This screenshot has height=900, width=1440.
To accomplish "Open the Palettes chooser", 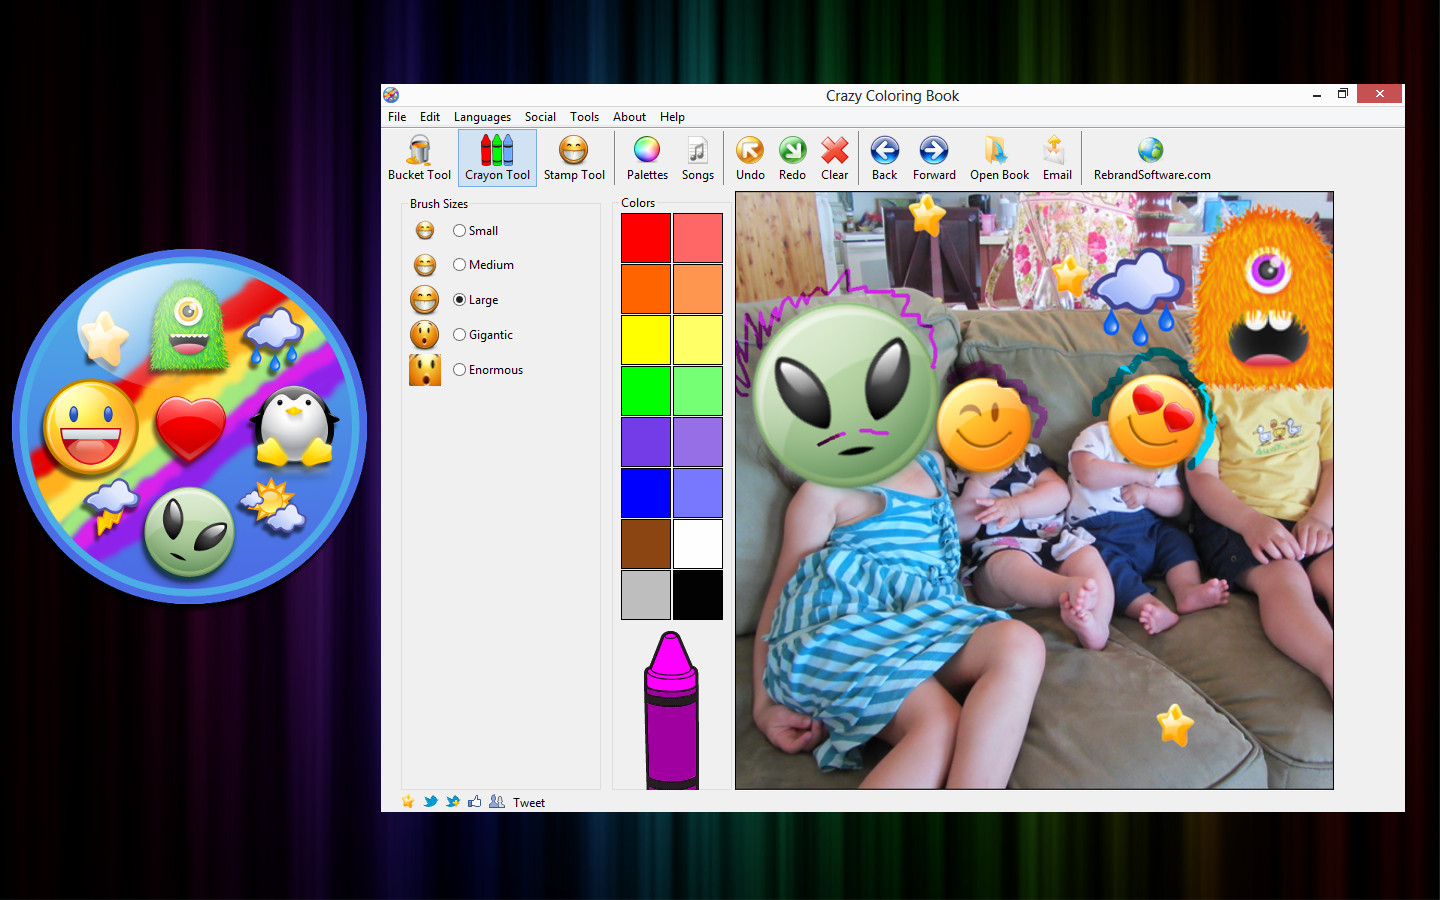I will 647,158.
